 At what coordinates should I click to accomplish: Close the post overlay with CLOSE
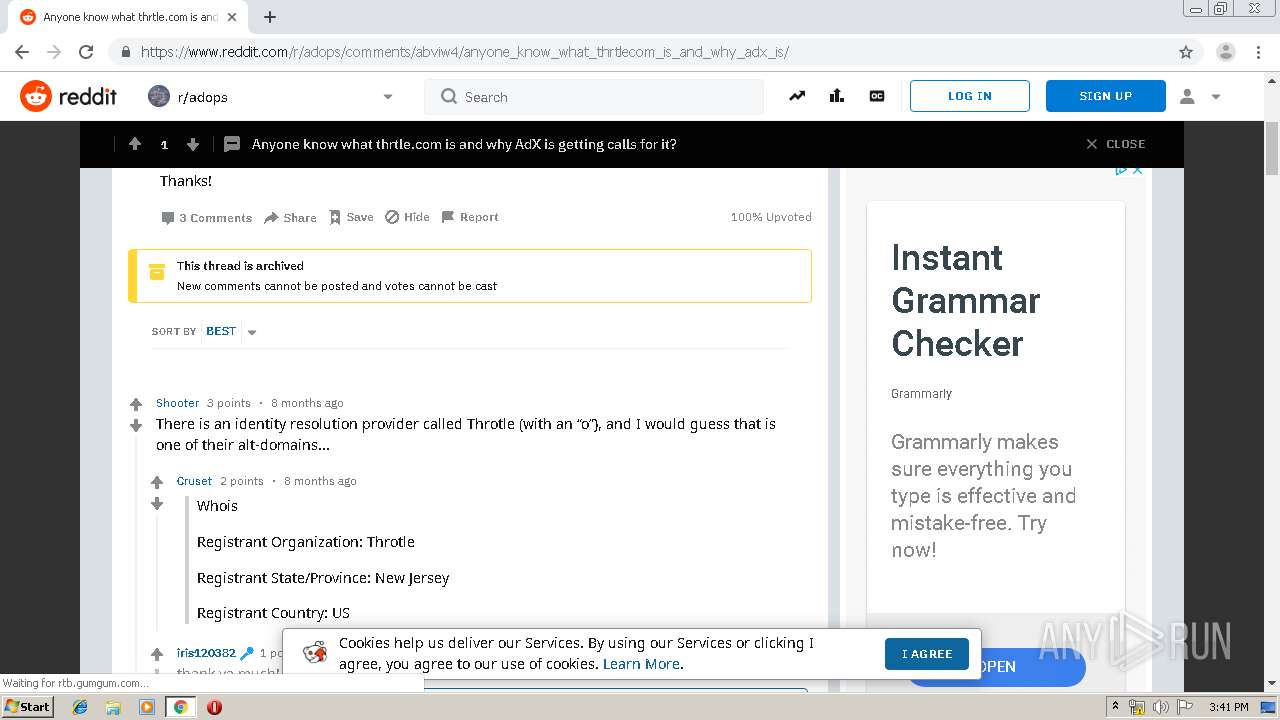1115,144
